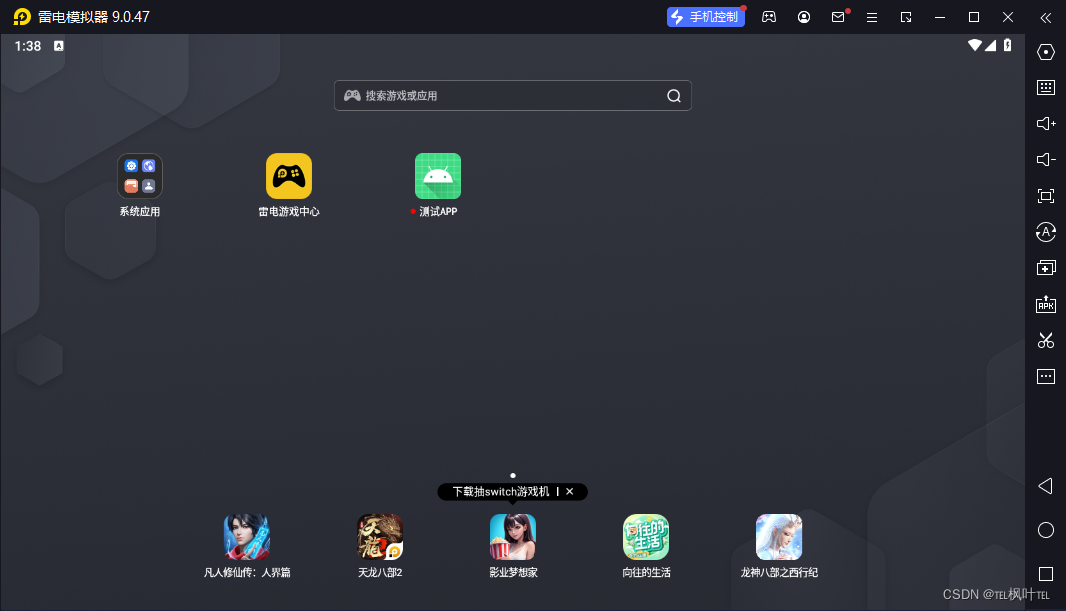1066x611 pixels.
Task: Open multi-instance manager icon
Action: tap(1046, 268)
